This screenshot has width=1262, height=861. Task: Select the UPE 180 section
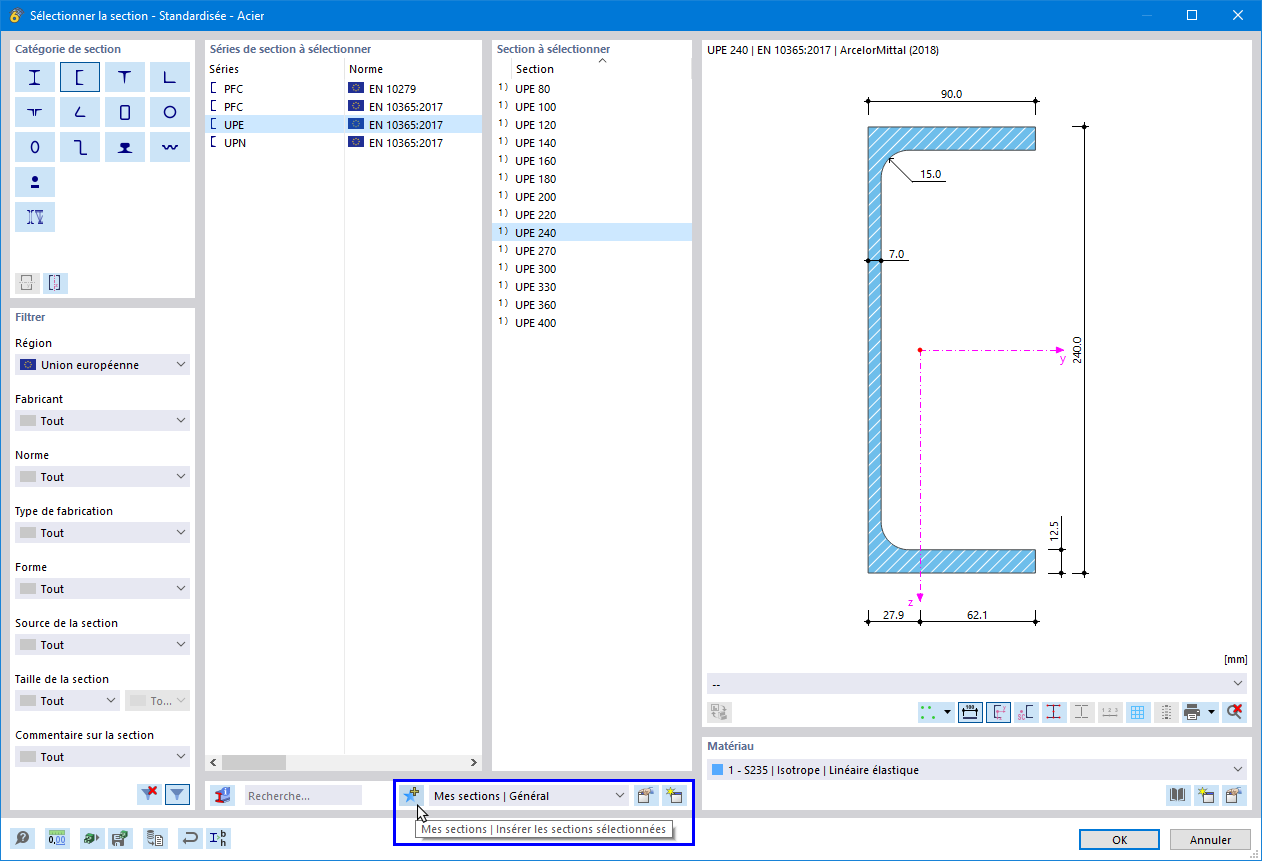[592, 179]
